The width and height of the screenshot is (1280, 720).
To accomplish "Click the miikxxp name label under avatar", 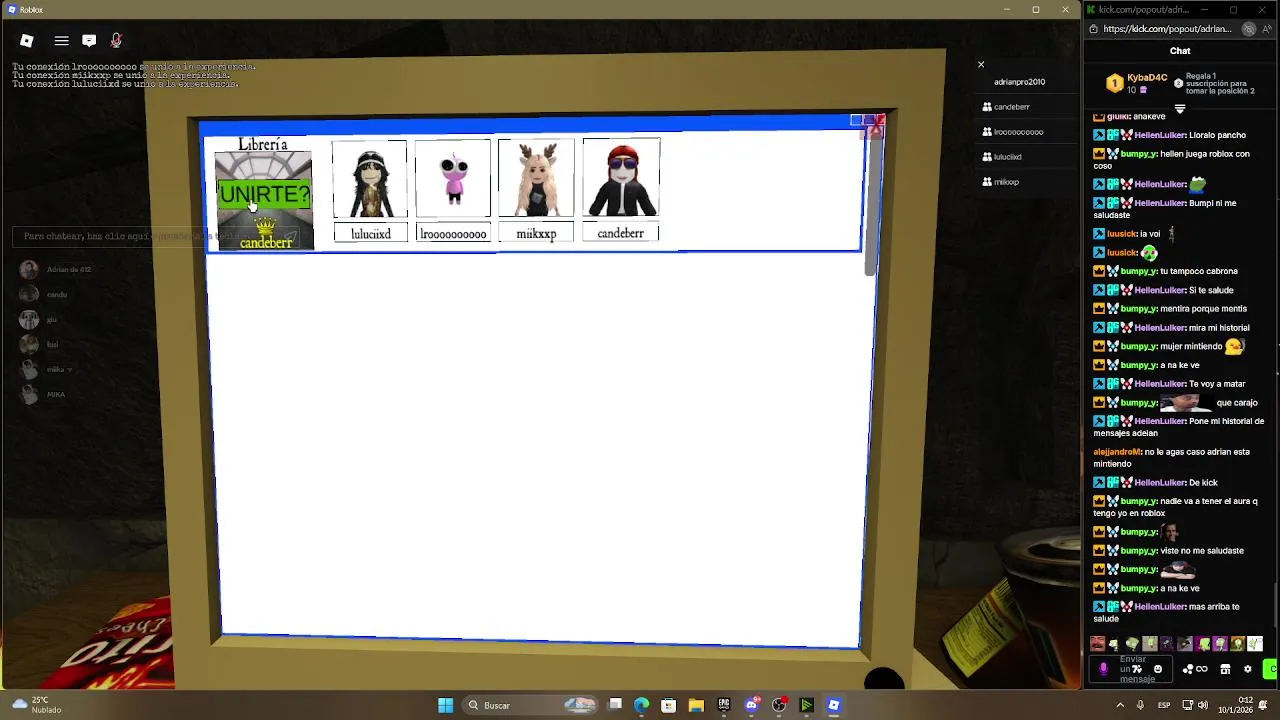I will click(536, 233).
